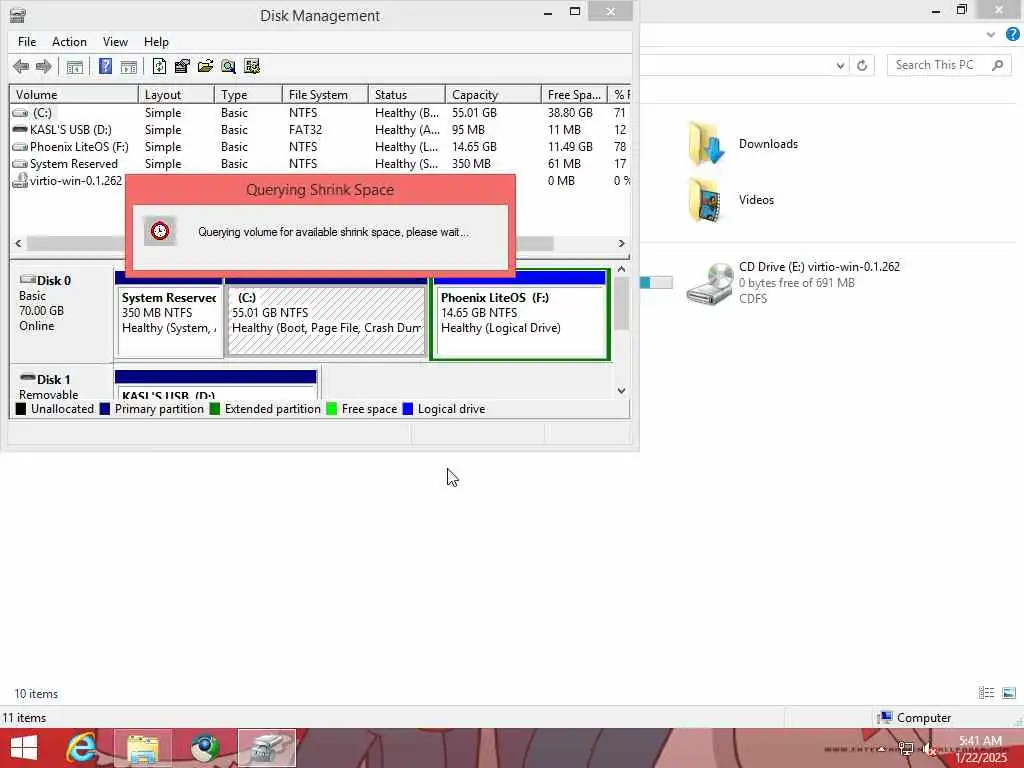The width and height of the screenshot is (1024, 768).
Task: Select the KASL'S USB (D:) volume row
Action: tap(320, 130)
